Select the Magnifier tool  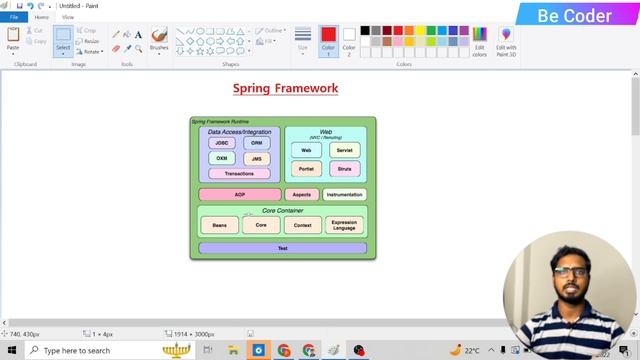coord(138,49)
